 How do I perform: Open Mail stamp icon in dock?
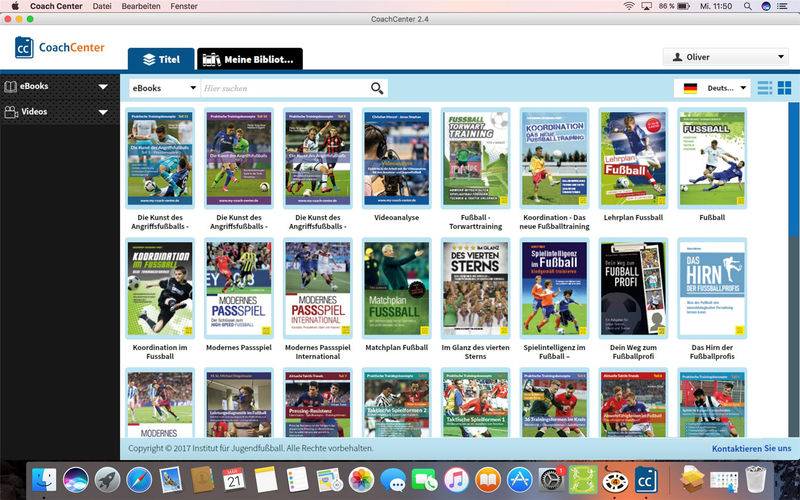click(x=170, y=480)
